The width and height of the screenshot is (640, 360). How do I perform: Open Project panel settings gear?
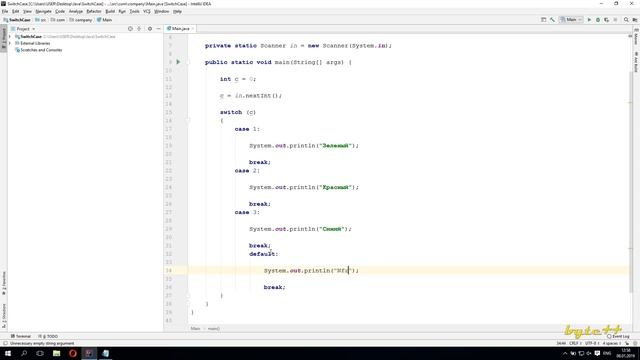pos(150,29)
